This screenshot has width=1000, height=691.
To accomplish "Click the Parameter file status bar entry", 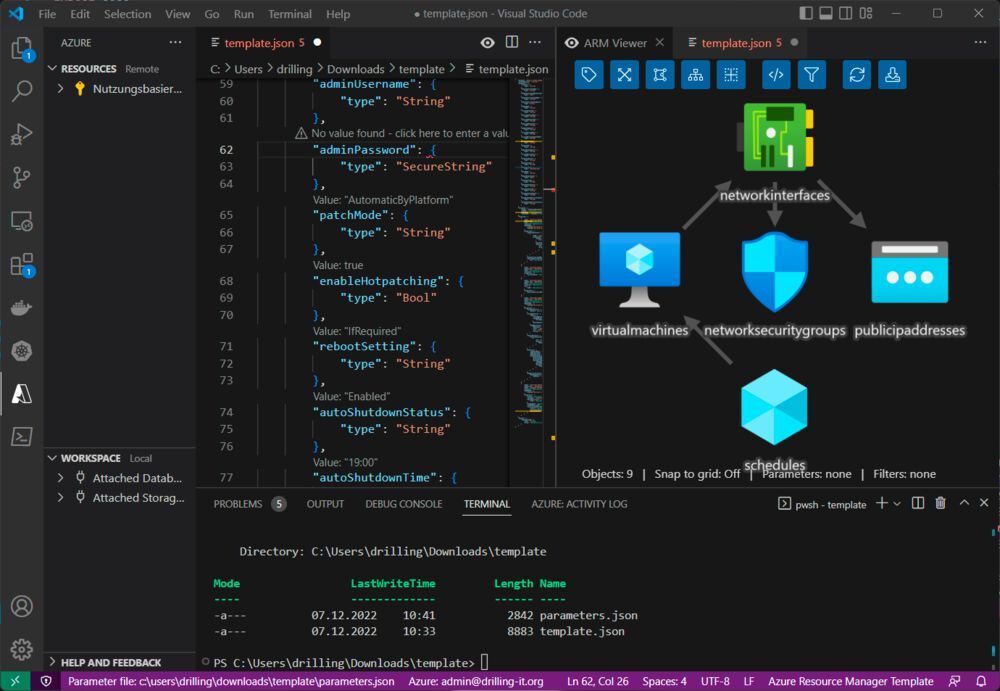I will [x=231, y=681].
